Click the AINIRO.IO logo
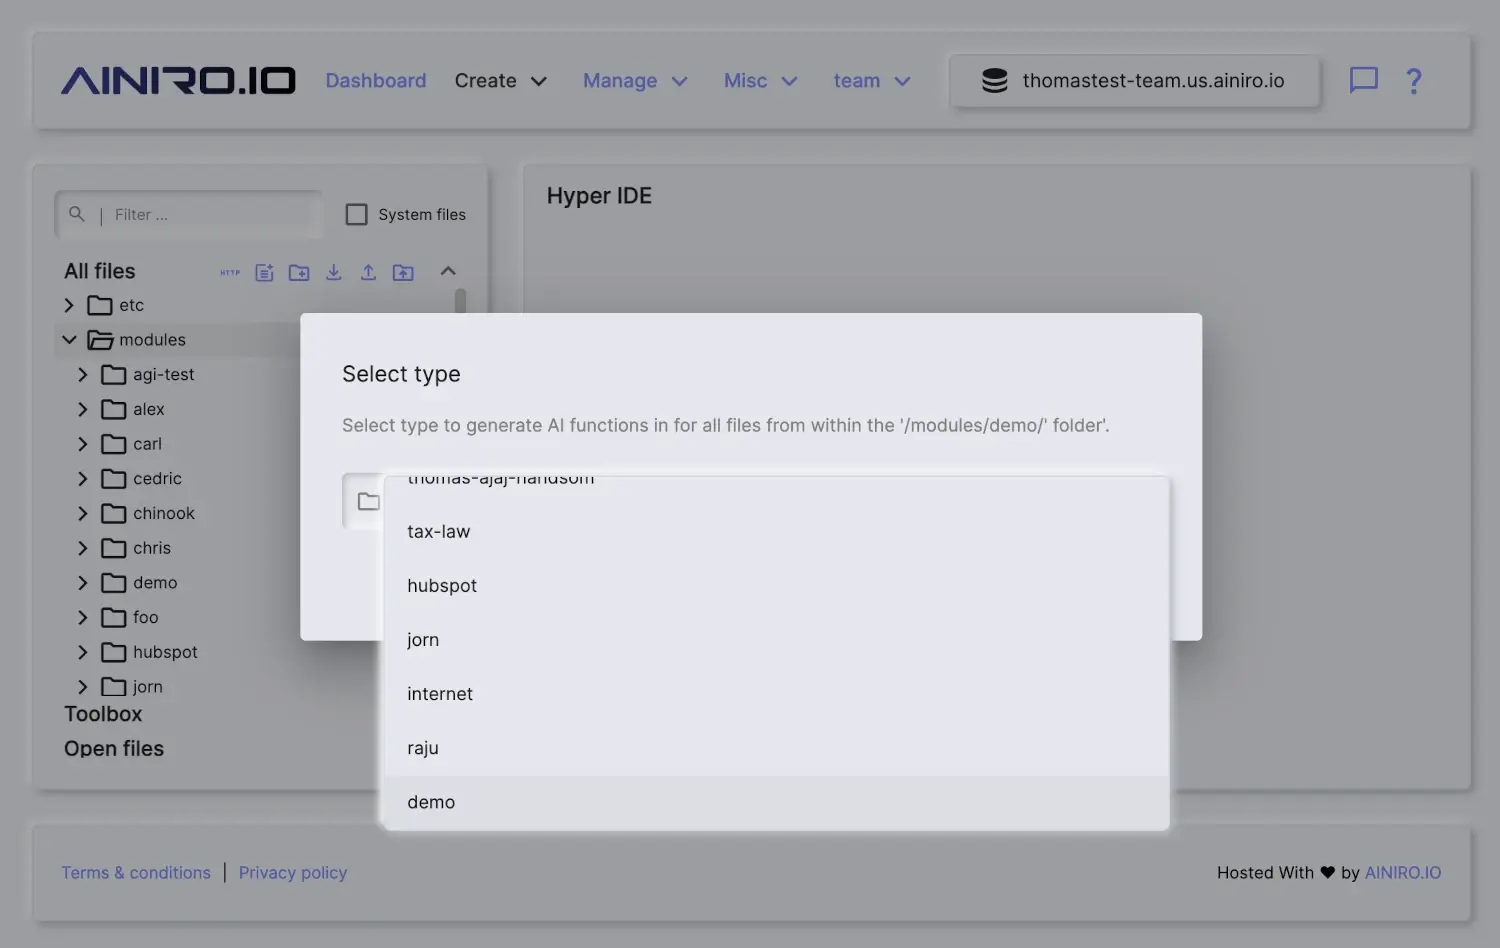 [178, 81]
